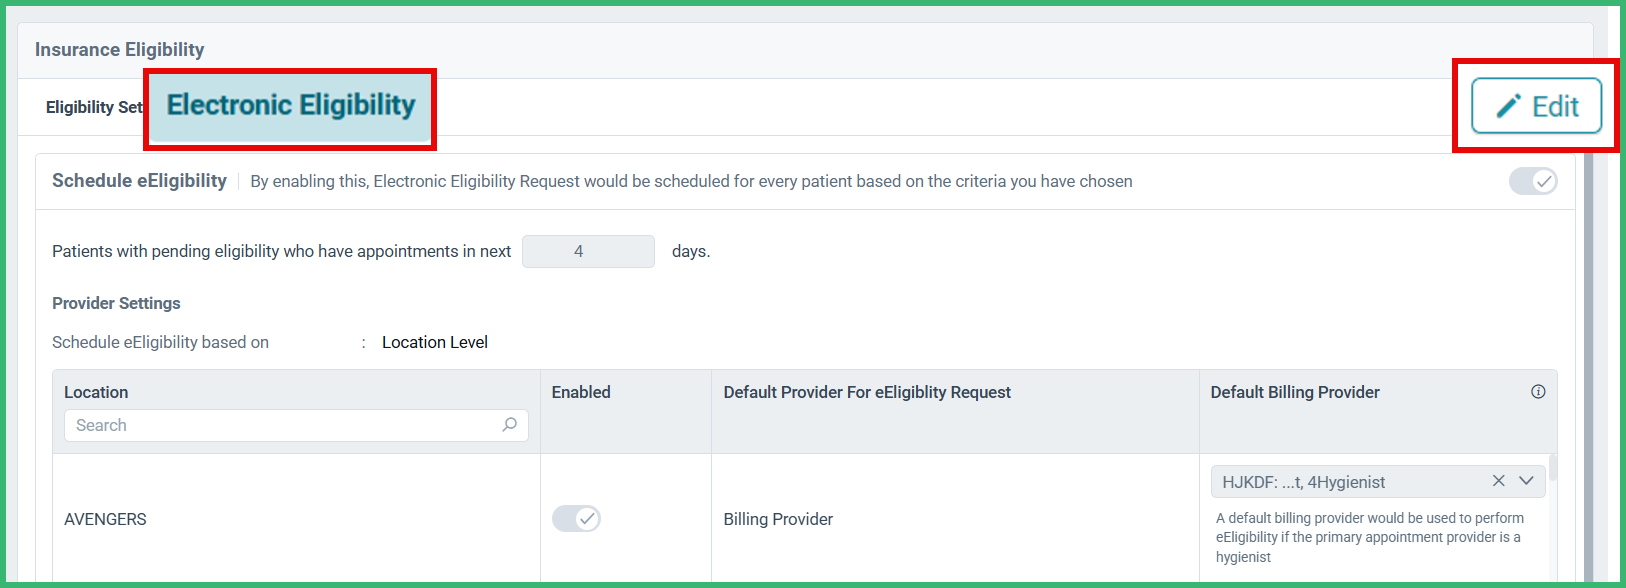1626x588 pixels.
Task: Click the Default Provider For eEligiblity Request header
Action: point(867,392)
